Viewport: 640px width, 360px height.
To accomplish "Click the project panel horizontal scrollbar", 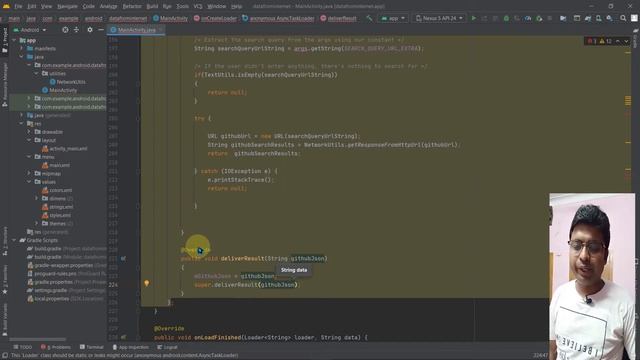I will pos(38,339).
